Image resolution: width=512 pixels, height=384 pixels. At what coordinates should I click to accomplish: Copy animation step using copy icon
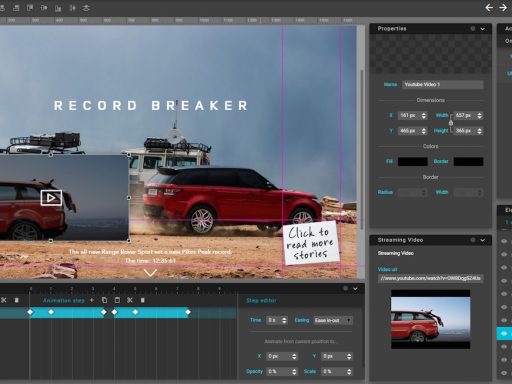(104, 300)
